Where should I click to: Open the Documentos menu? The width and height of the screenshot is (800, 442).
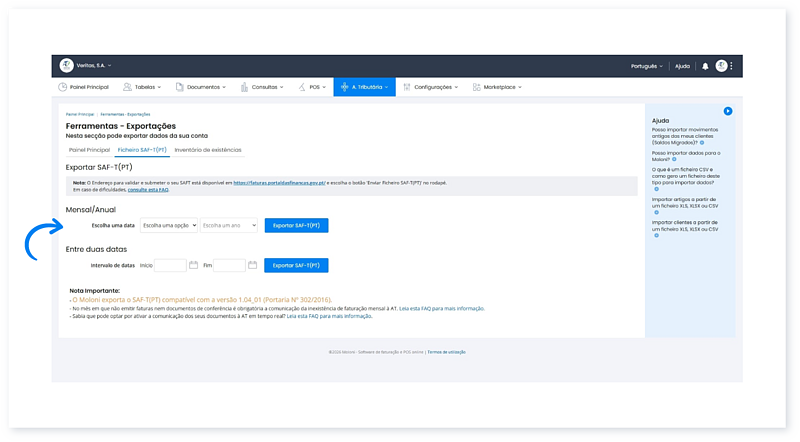pos(201,87)
